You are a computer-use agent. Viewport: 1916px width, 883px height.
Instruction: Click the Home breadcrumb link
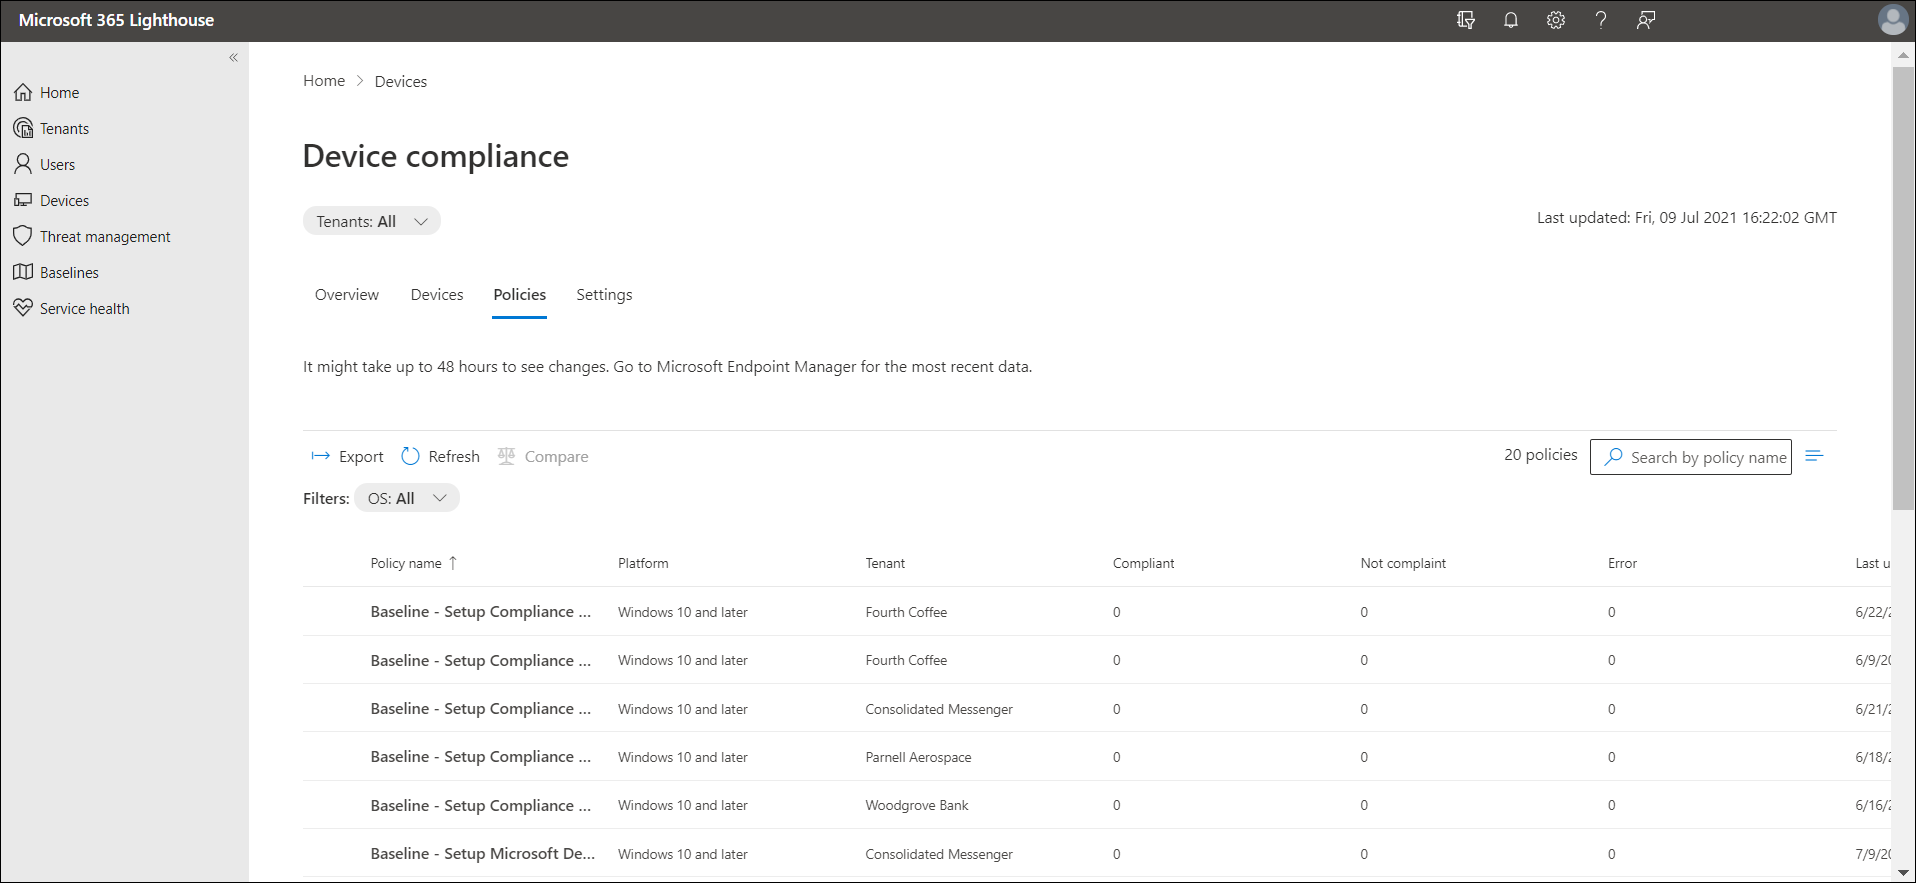coord(323,81)
